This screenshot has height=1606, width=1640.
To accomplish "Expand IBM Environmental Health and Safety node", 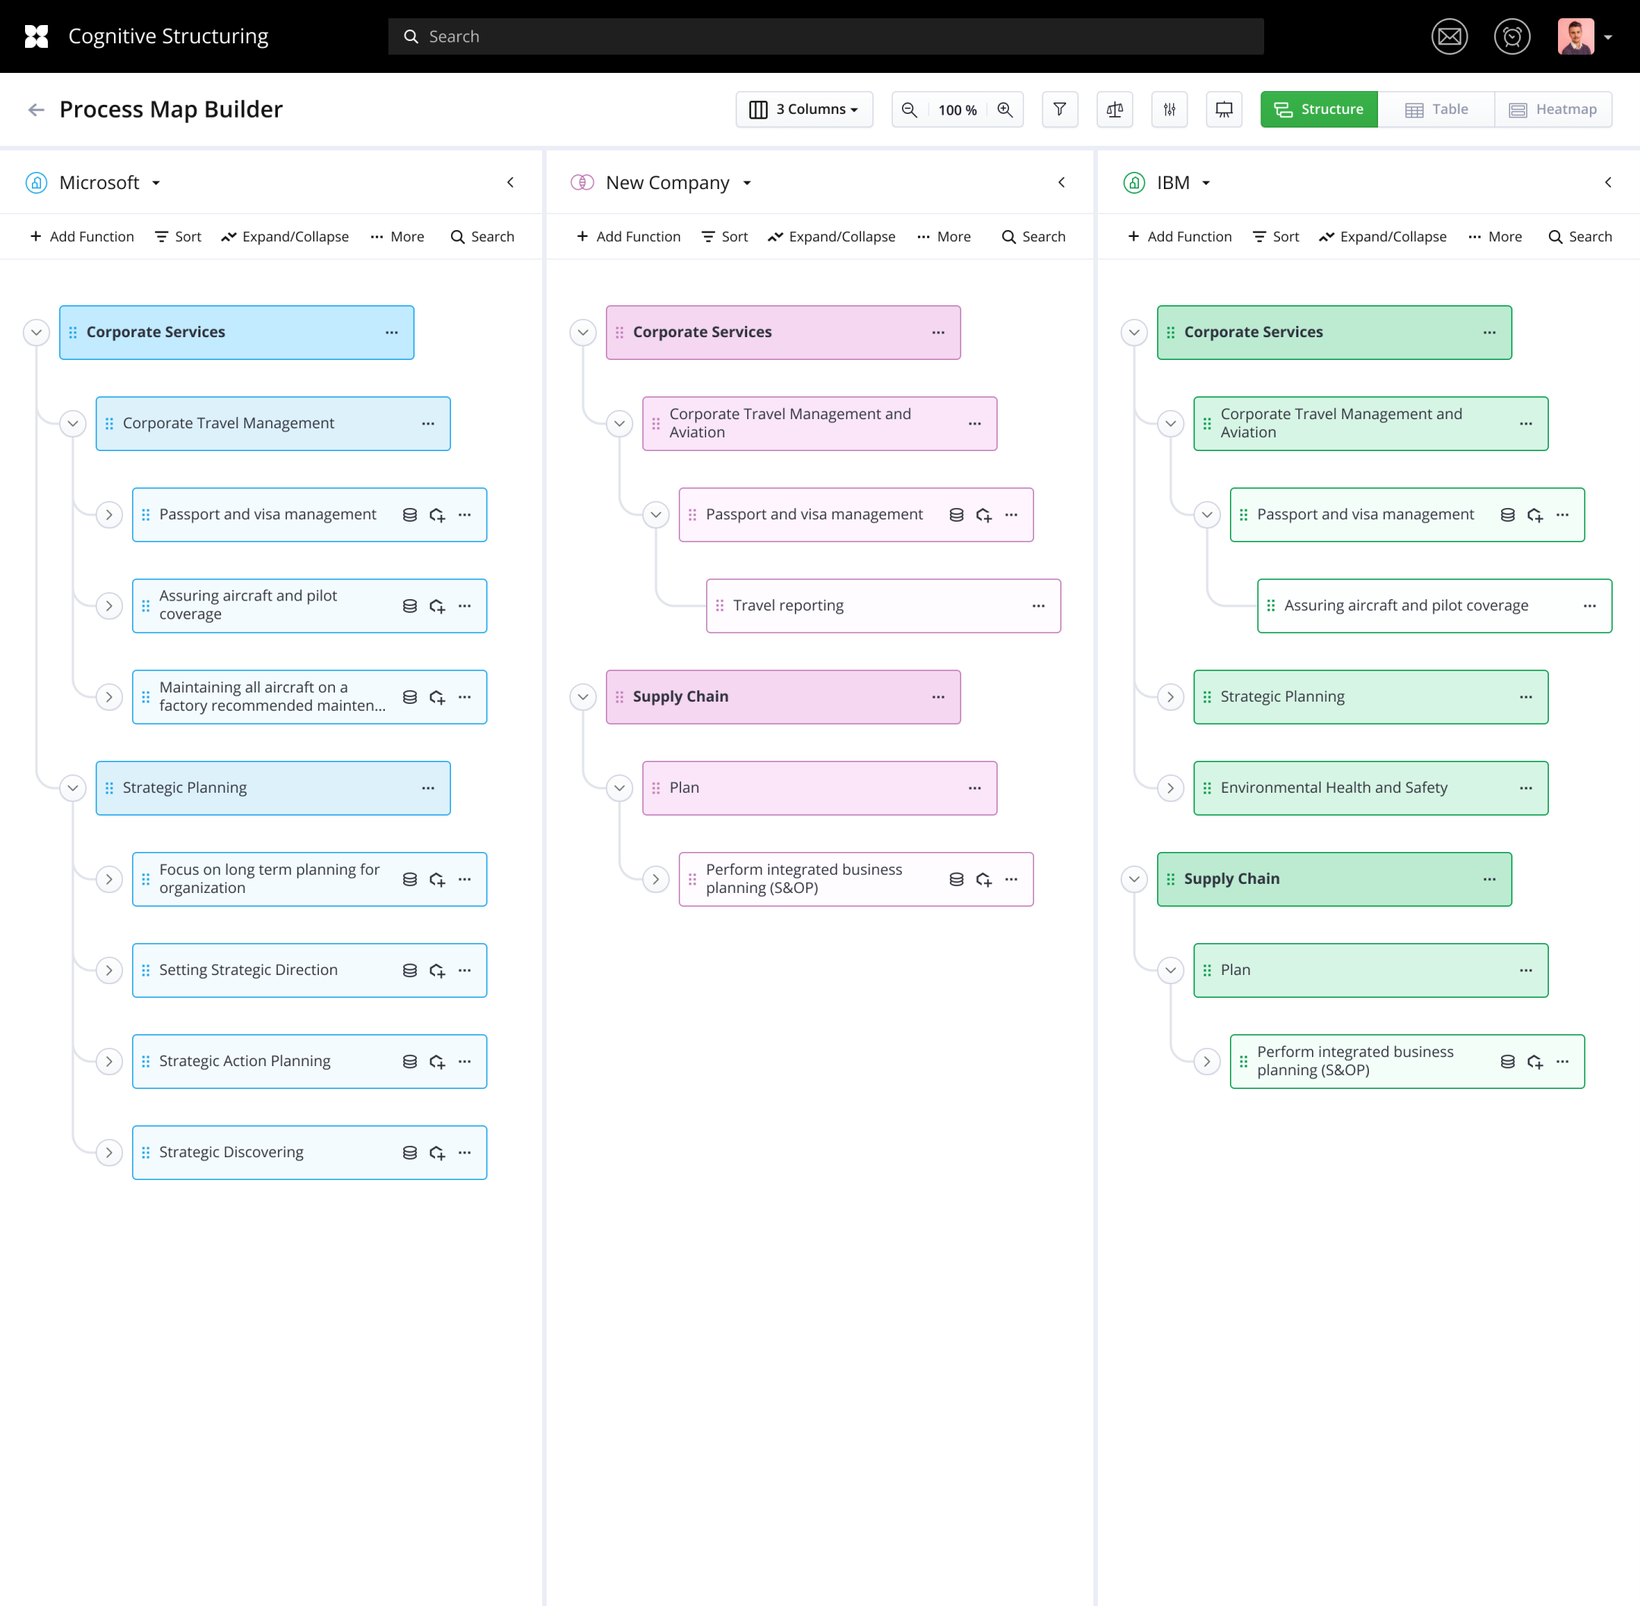I will [1171, 788].
